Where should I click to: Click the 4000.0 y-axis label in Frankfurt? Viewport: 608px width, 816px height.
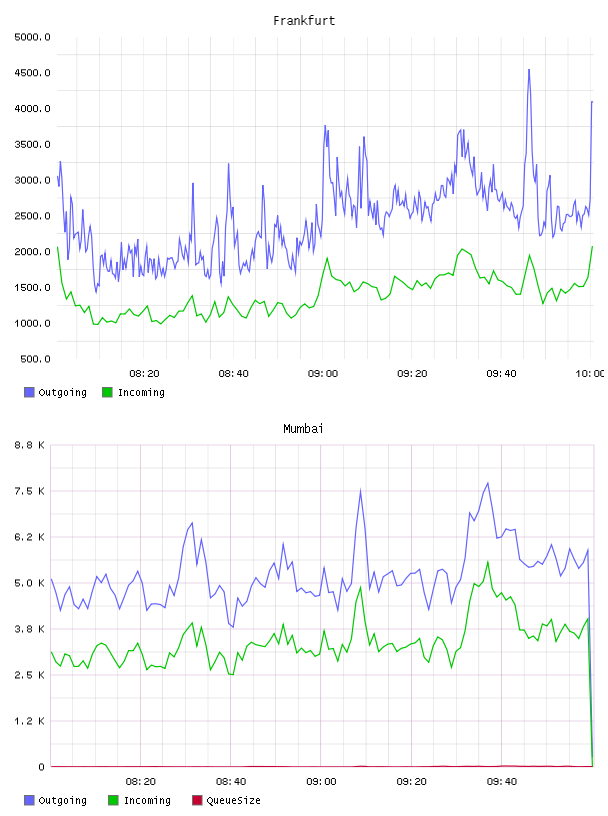pyautogui.click(x=32, y=109)
